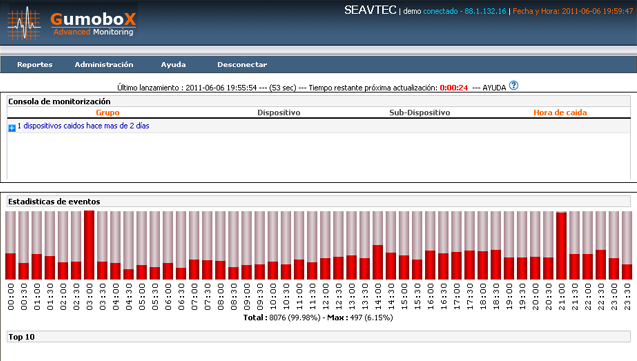This screenshot has width=637, height=361.
Task: Open the Administración menu
Action: tap(104, 65)
